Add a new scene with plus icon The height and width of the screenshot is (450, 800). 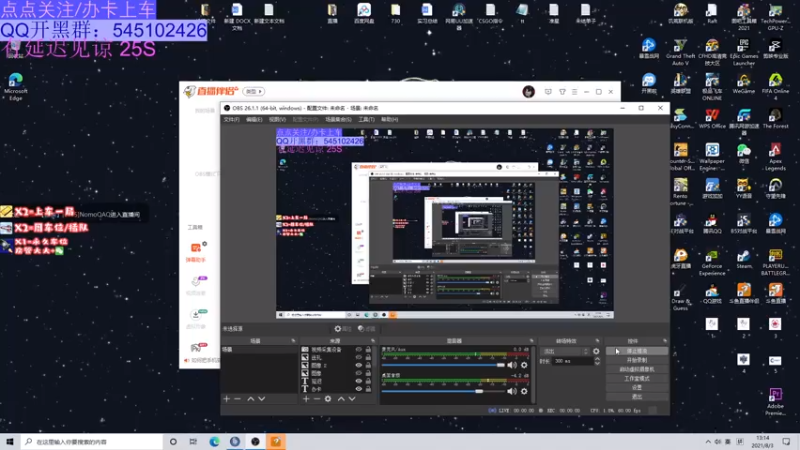pos(227,399)
